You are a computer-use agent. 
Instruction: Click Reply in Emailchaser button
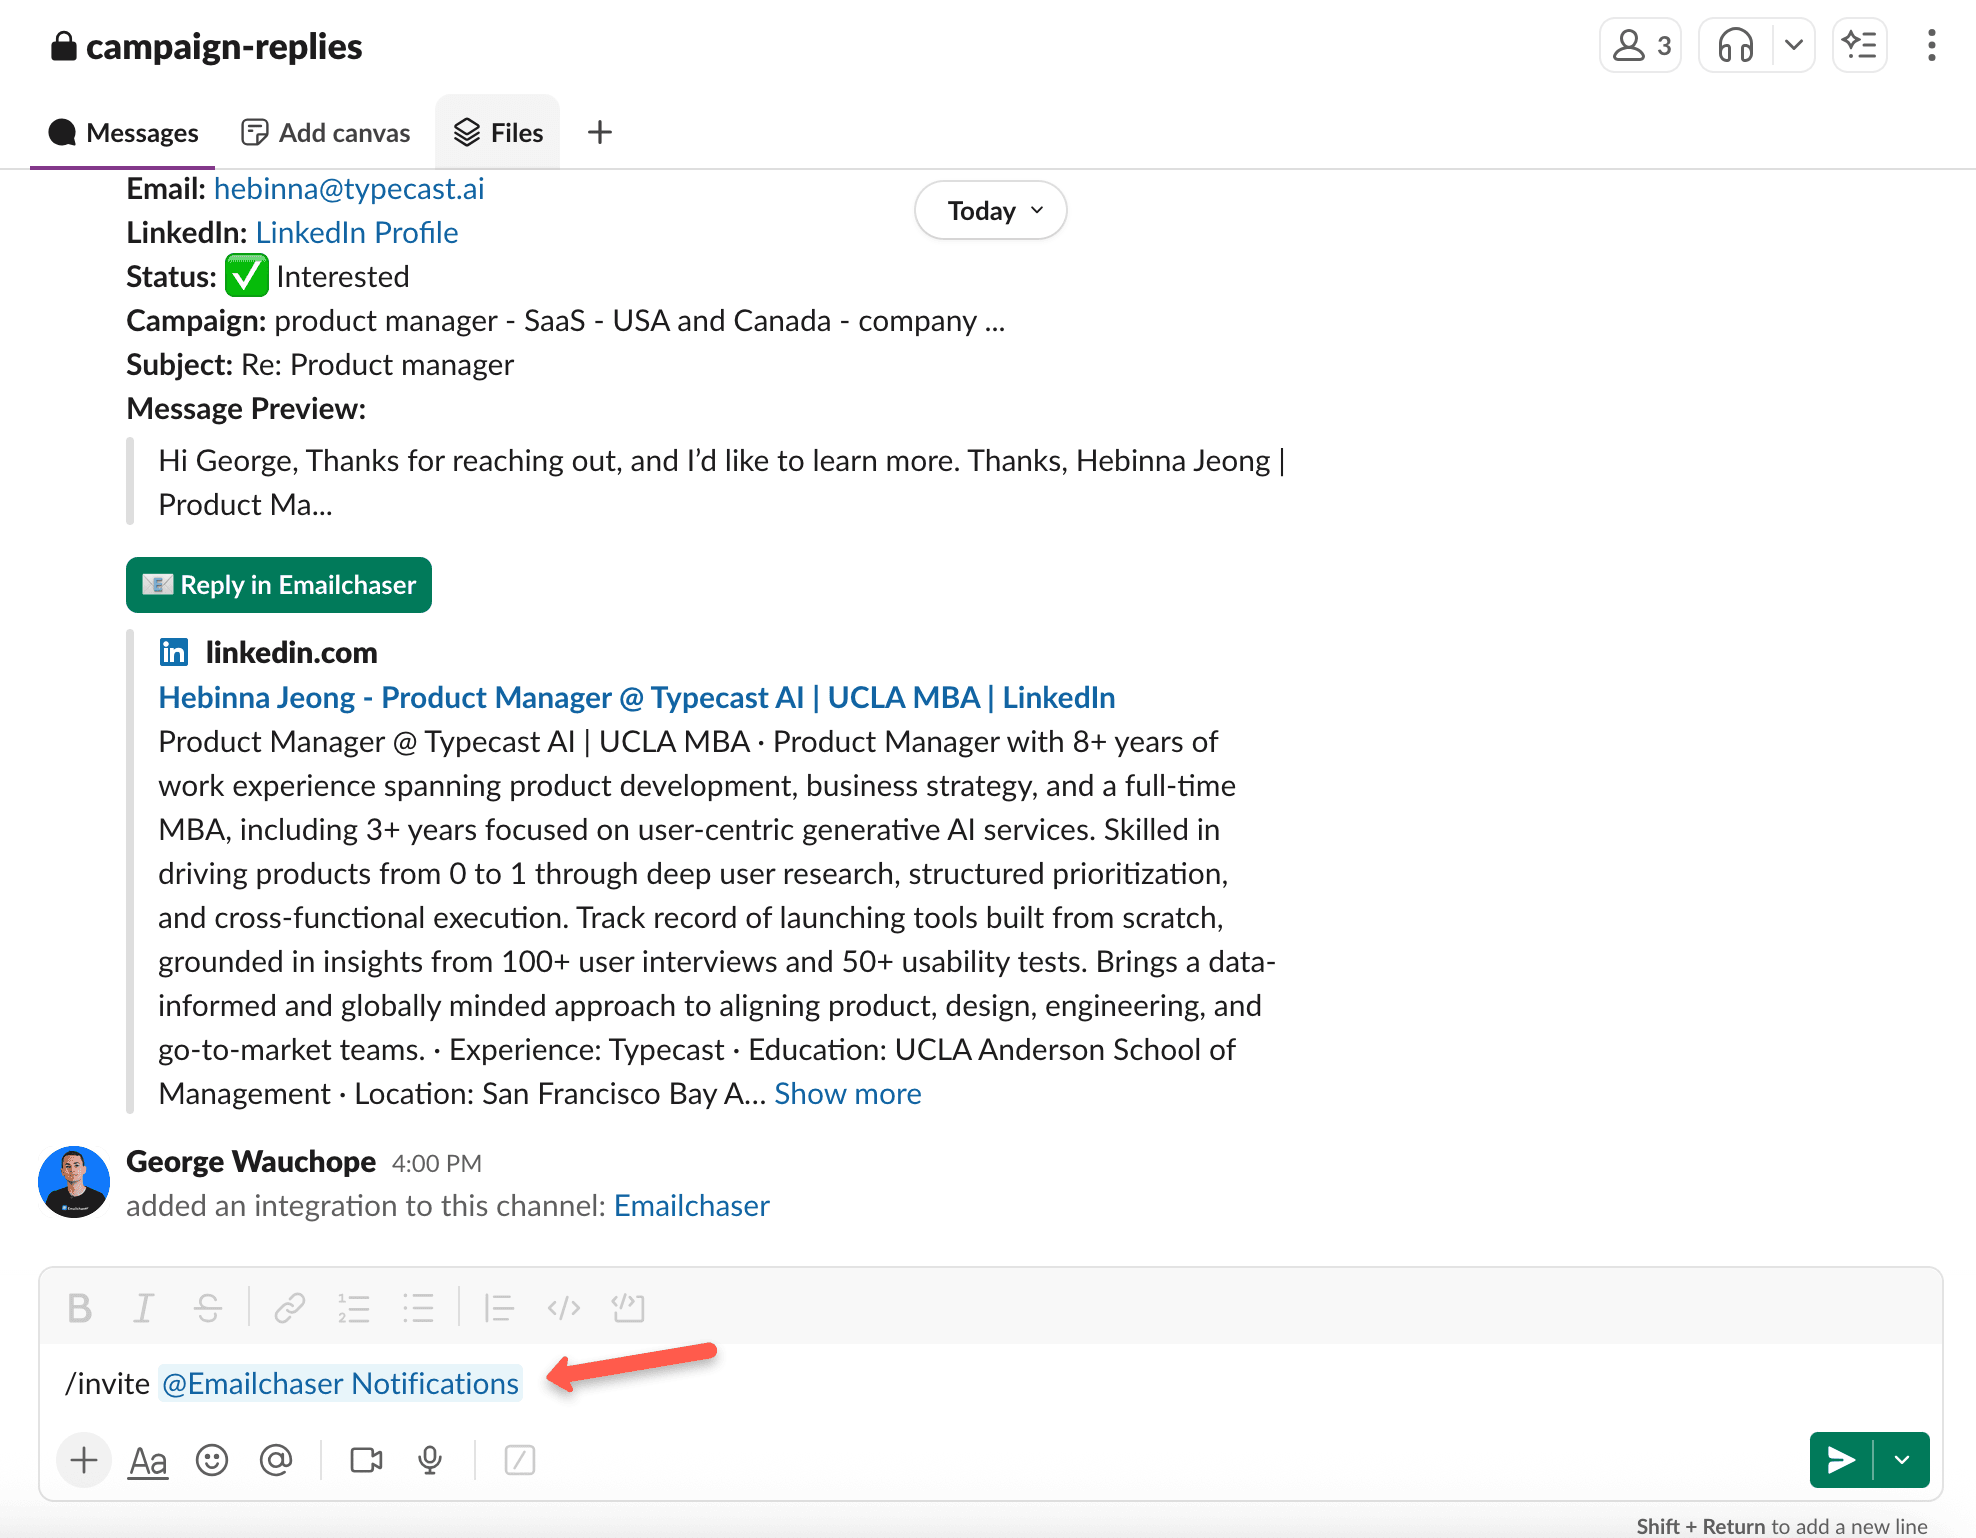[x=279, y=585]
